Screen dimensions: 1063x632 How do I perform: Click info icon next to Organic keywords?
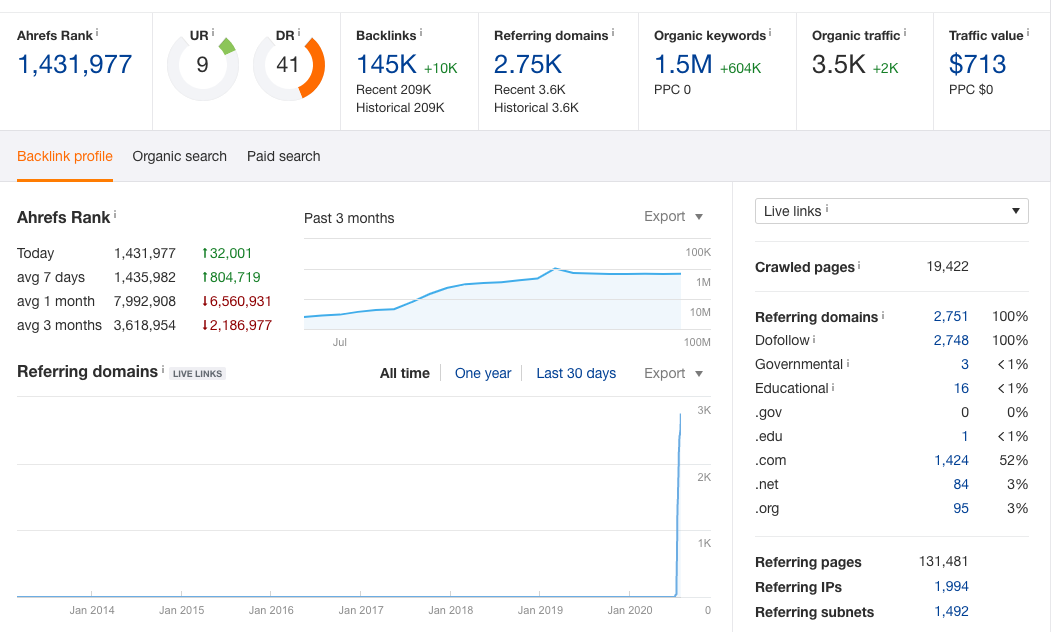[770, 32]
